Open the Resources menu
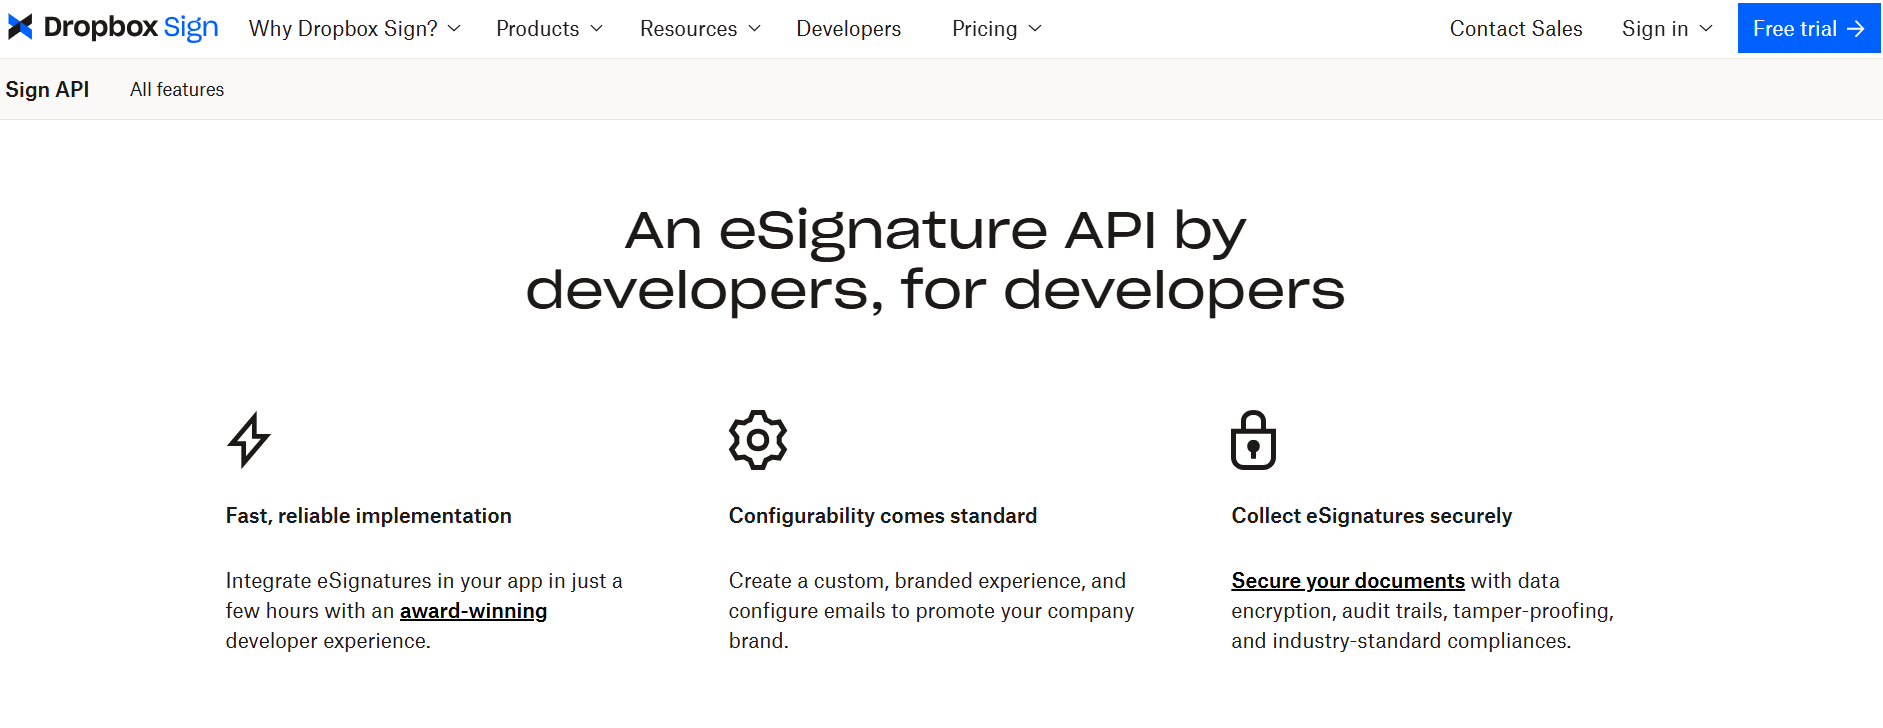1883x728 pixels. 700,29
